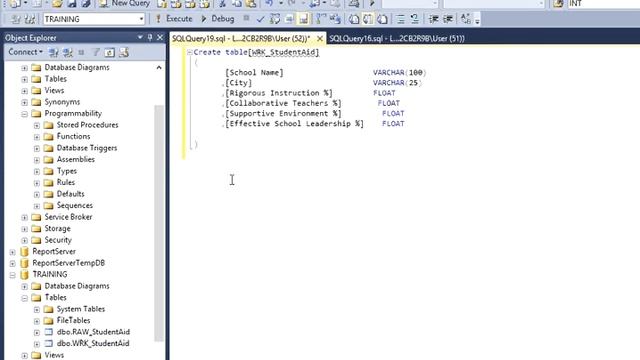Click the TRAINING database cylinder icon
Viewport: 640px width, 360px height.
24,274
